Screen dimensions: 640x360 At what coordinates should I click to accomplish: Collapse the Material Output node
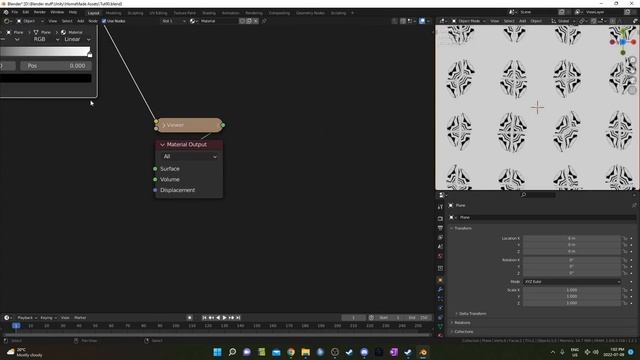point(162,144)
